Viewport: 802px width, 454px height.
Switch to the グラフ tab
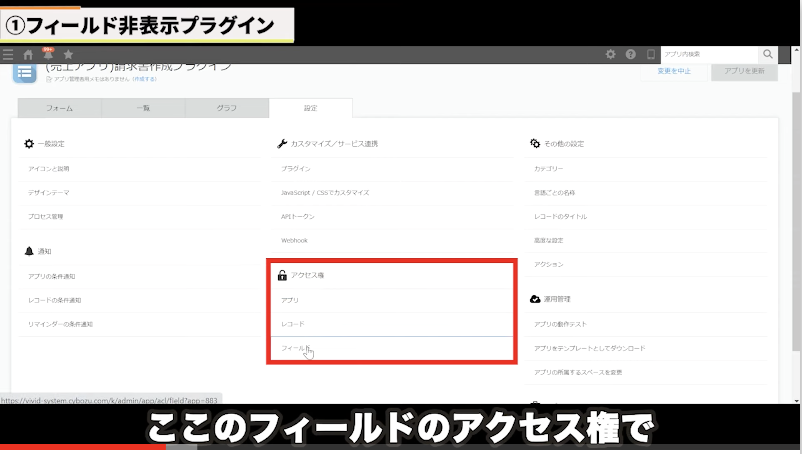tap(227, 107)
